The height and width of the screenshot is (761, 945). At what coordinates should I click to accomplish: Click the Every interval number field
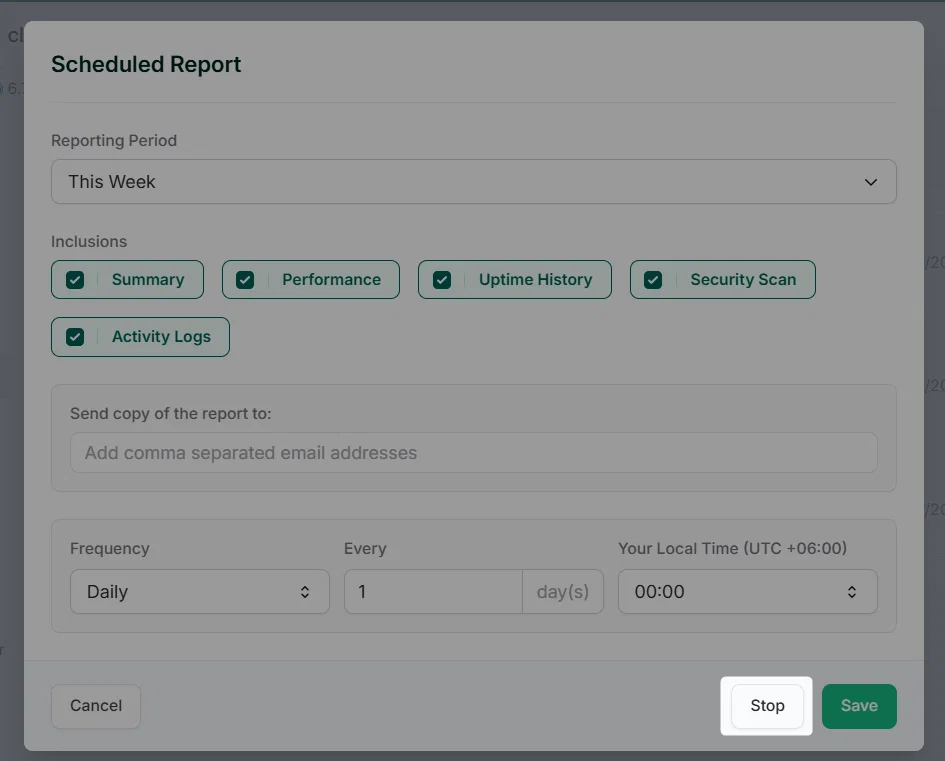(433, 592)
